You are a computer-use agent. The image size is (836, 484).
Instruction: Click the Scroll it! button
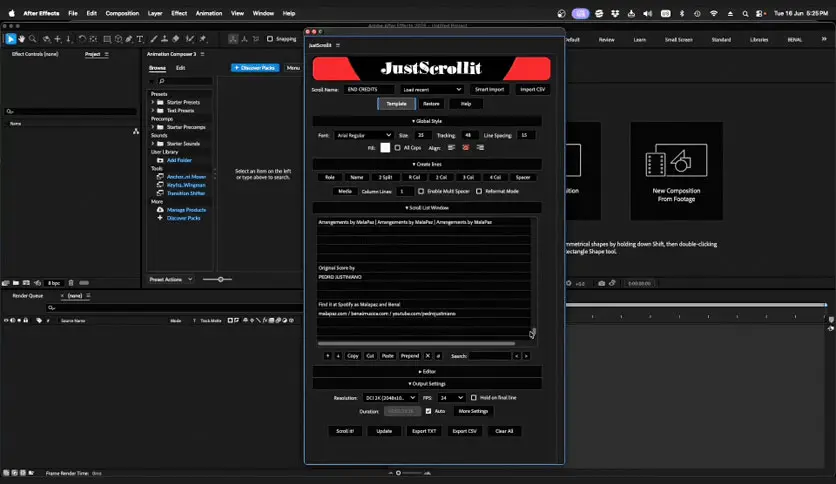(345, 431)
